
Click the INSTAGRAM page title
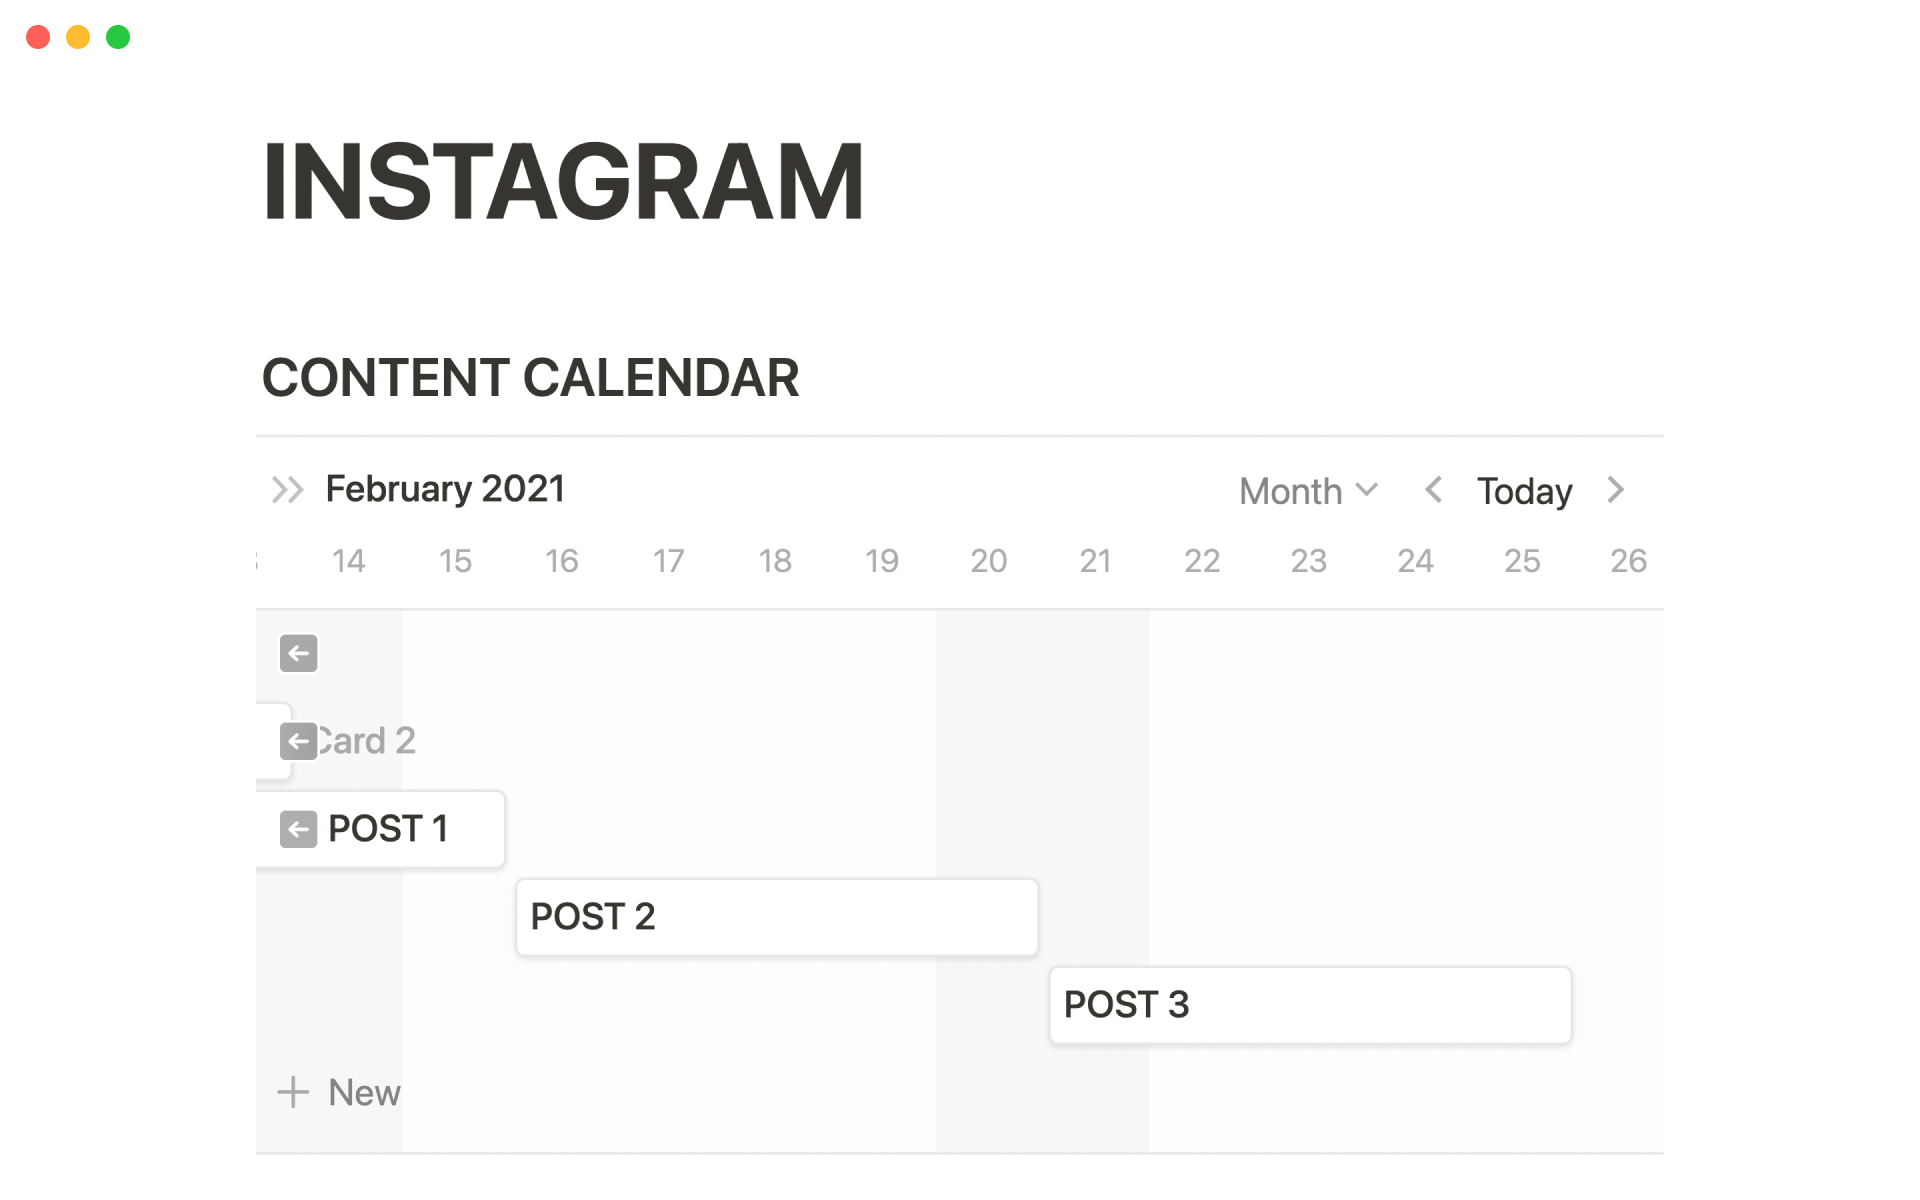coord(563,181)
